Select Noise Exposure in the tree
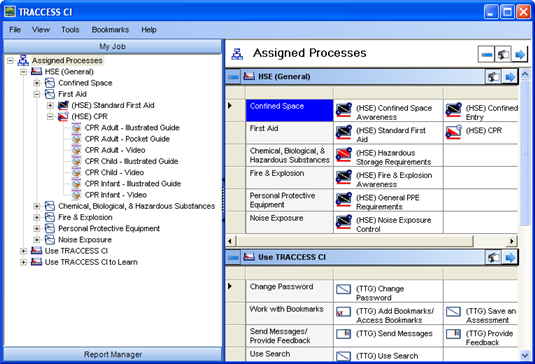535x364 pixels. (x=85, y=240)
